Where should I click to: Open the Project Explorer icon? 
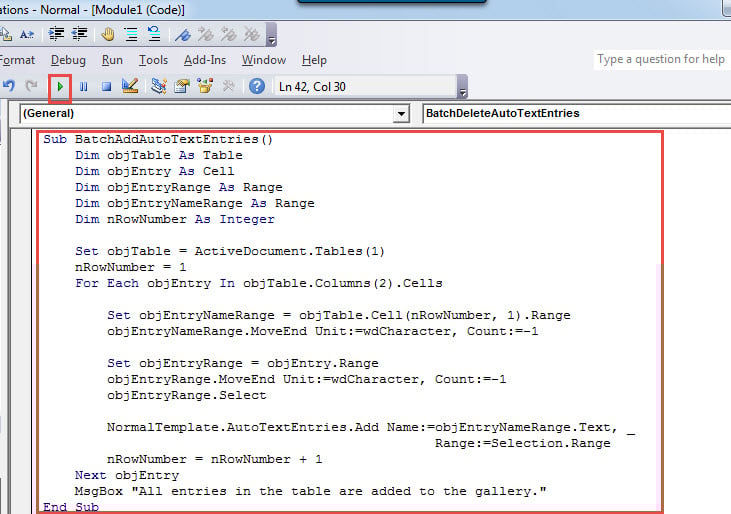coord(159,86)
